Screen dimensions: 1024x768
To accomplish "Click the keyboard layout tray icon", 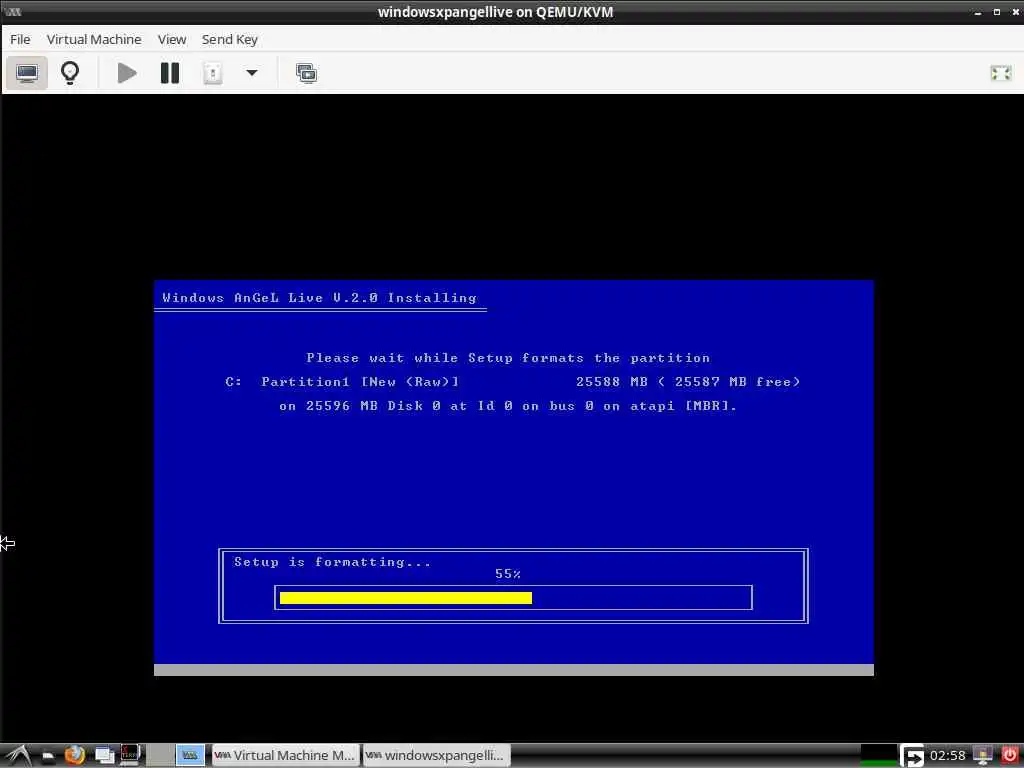I will [912, 756].
